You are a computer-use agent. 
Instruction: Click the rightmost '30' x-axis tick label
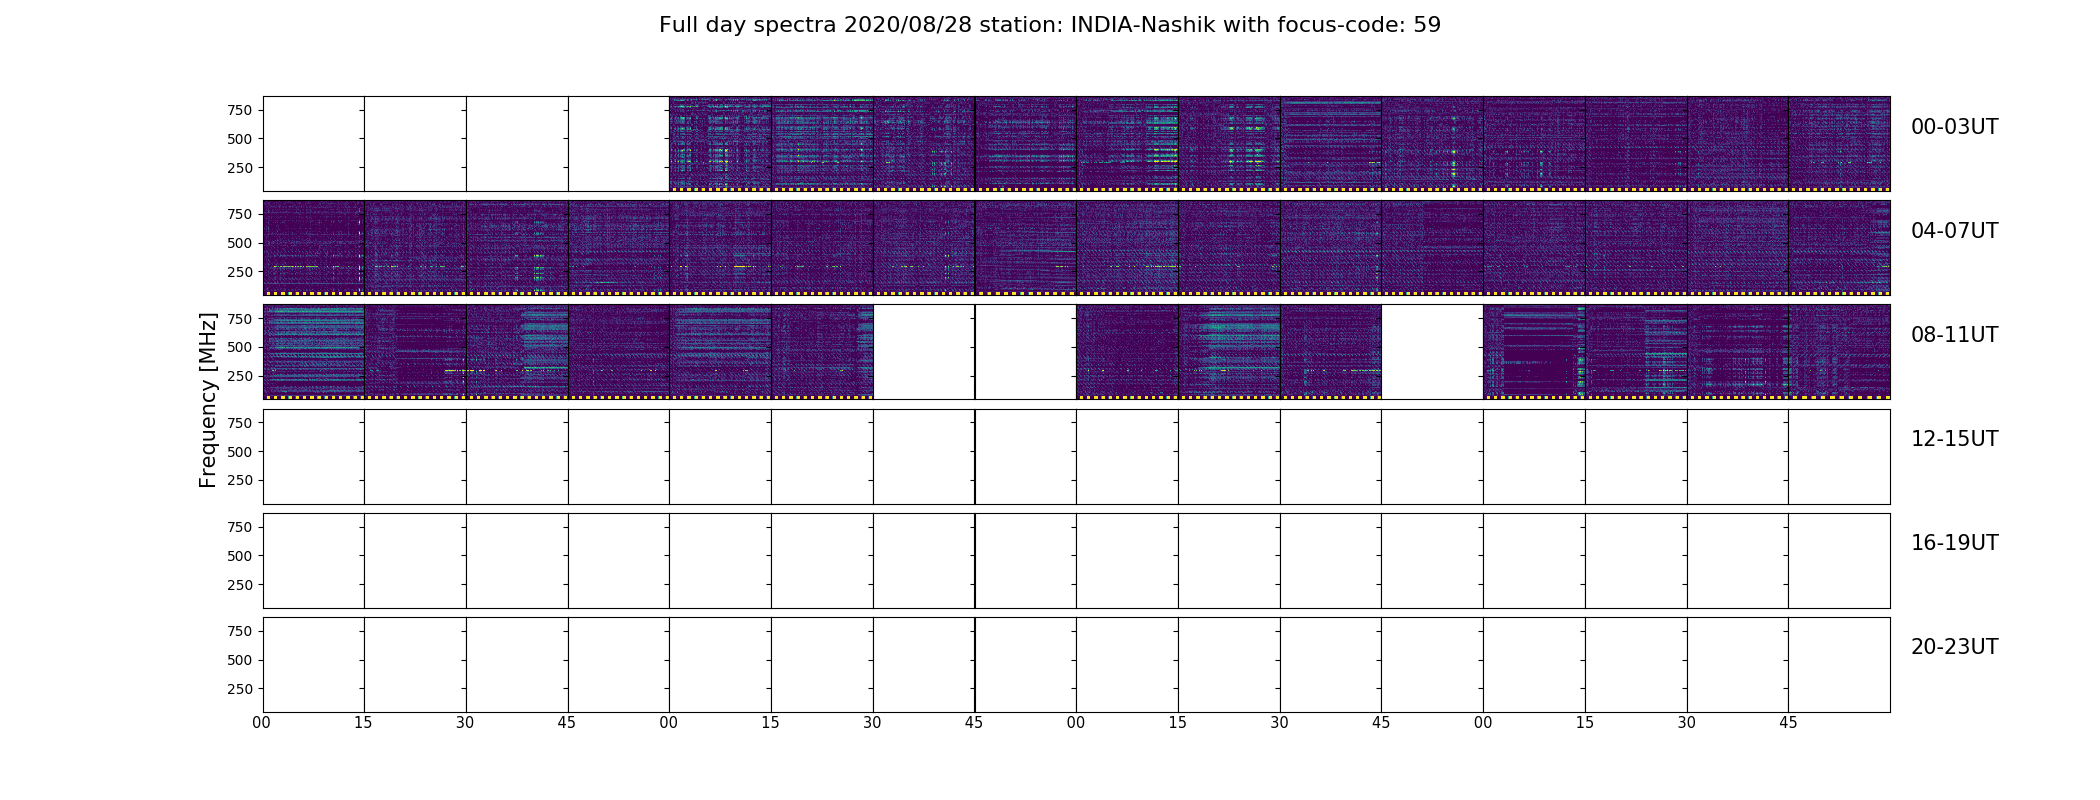coord(1687,723)
